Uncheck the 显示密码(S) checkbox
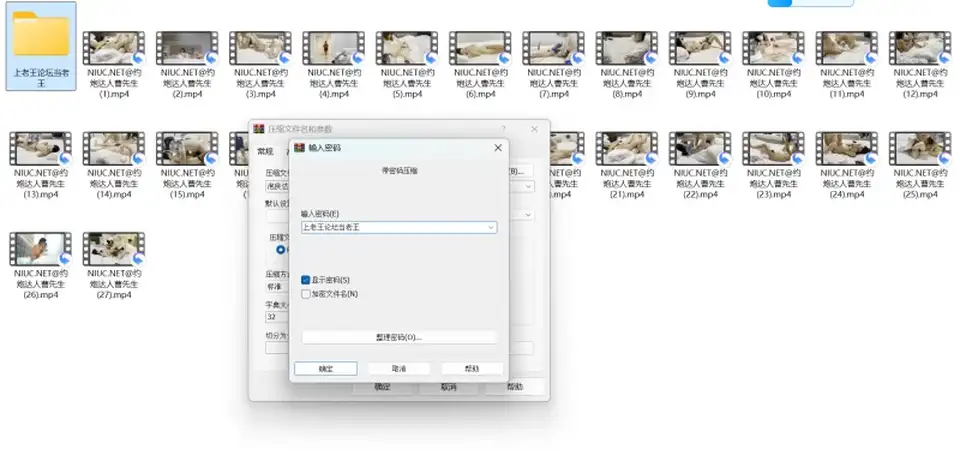960x467 pixels. [306, 280]
